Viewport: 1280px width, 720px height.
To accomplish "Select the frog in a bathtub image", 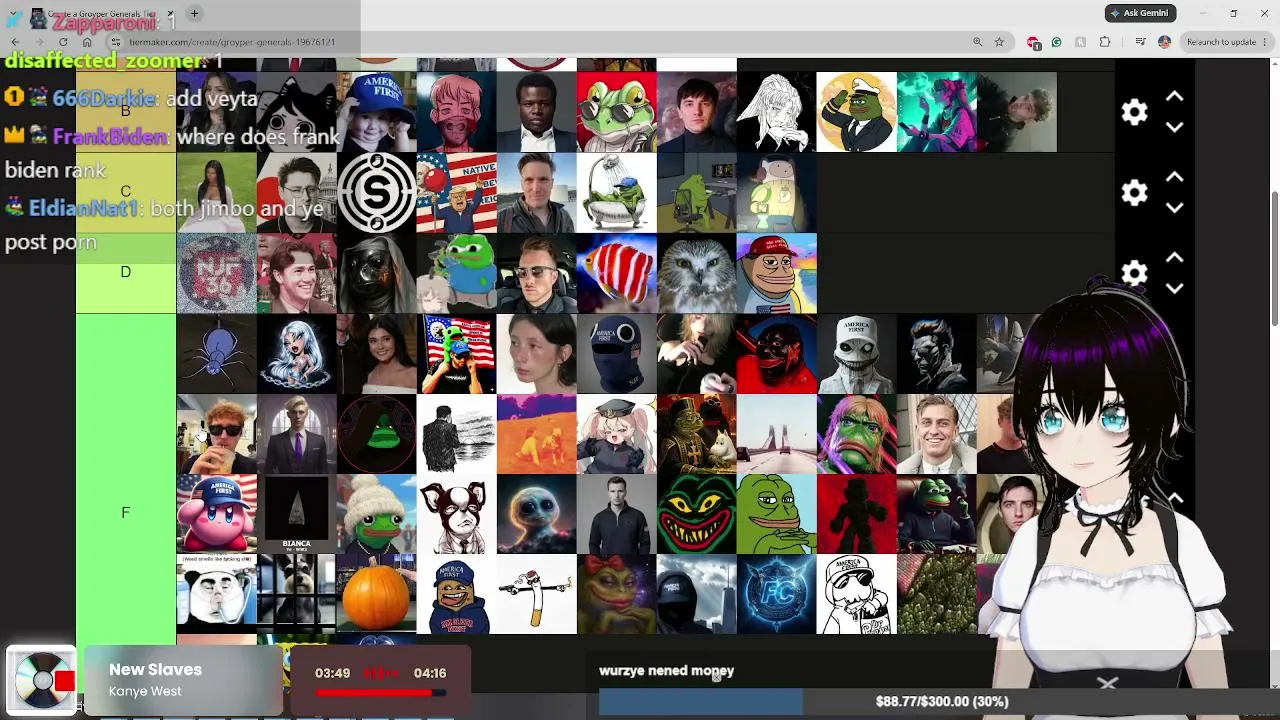I will pyautogui.click(x=617, y=193).
